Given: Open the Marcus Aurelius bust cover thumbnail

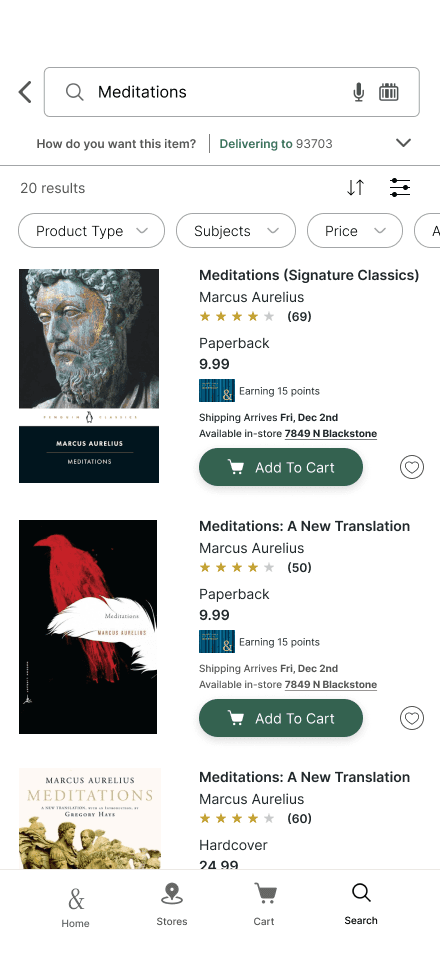Looking at the screenshot, I should (x=89, y=376).
